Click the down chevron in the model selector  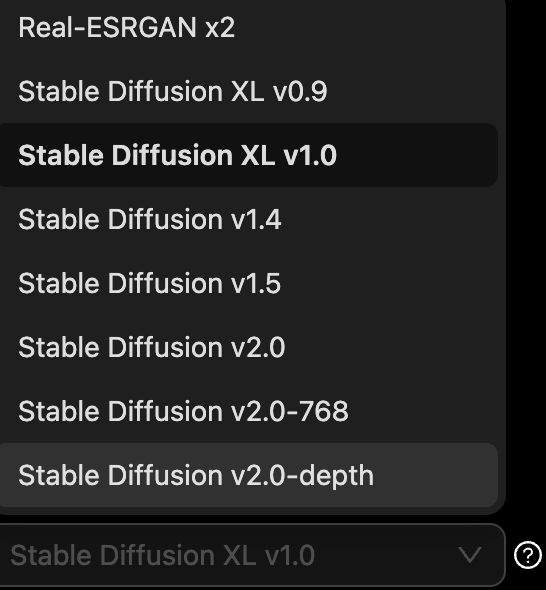pos(470,555)
